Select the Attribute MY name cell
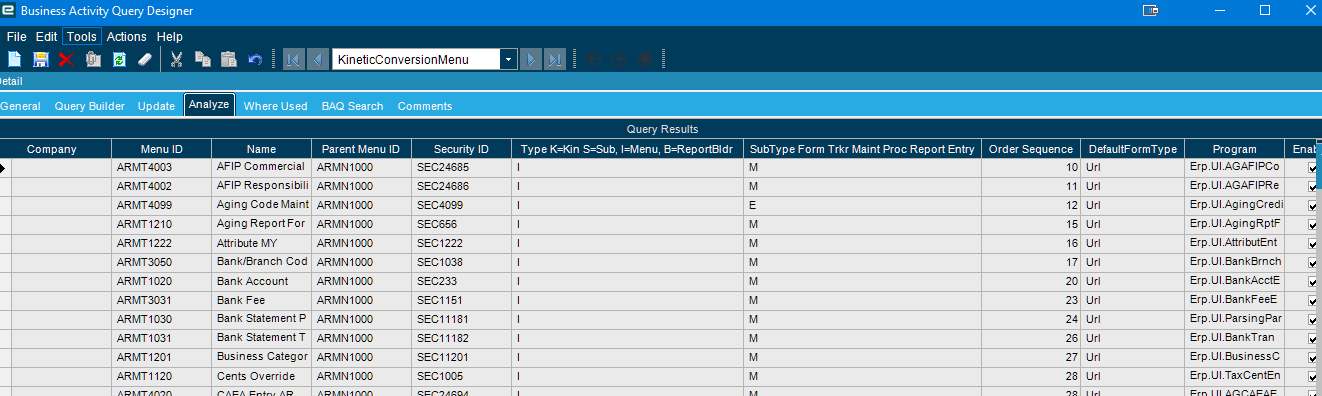 261,244
